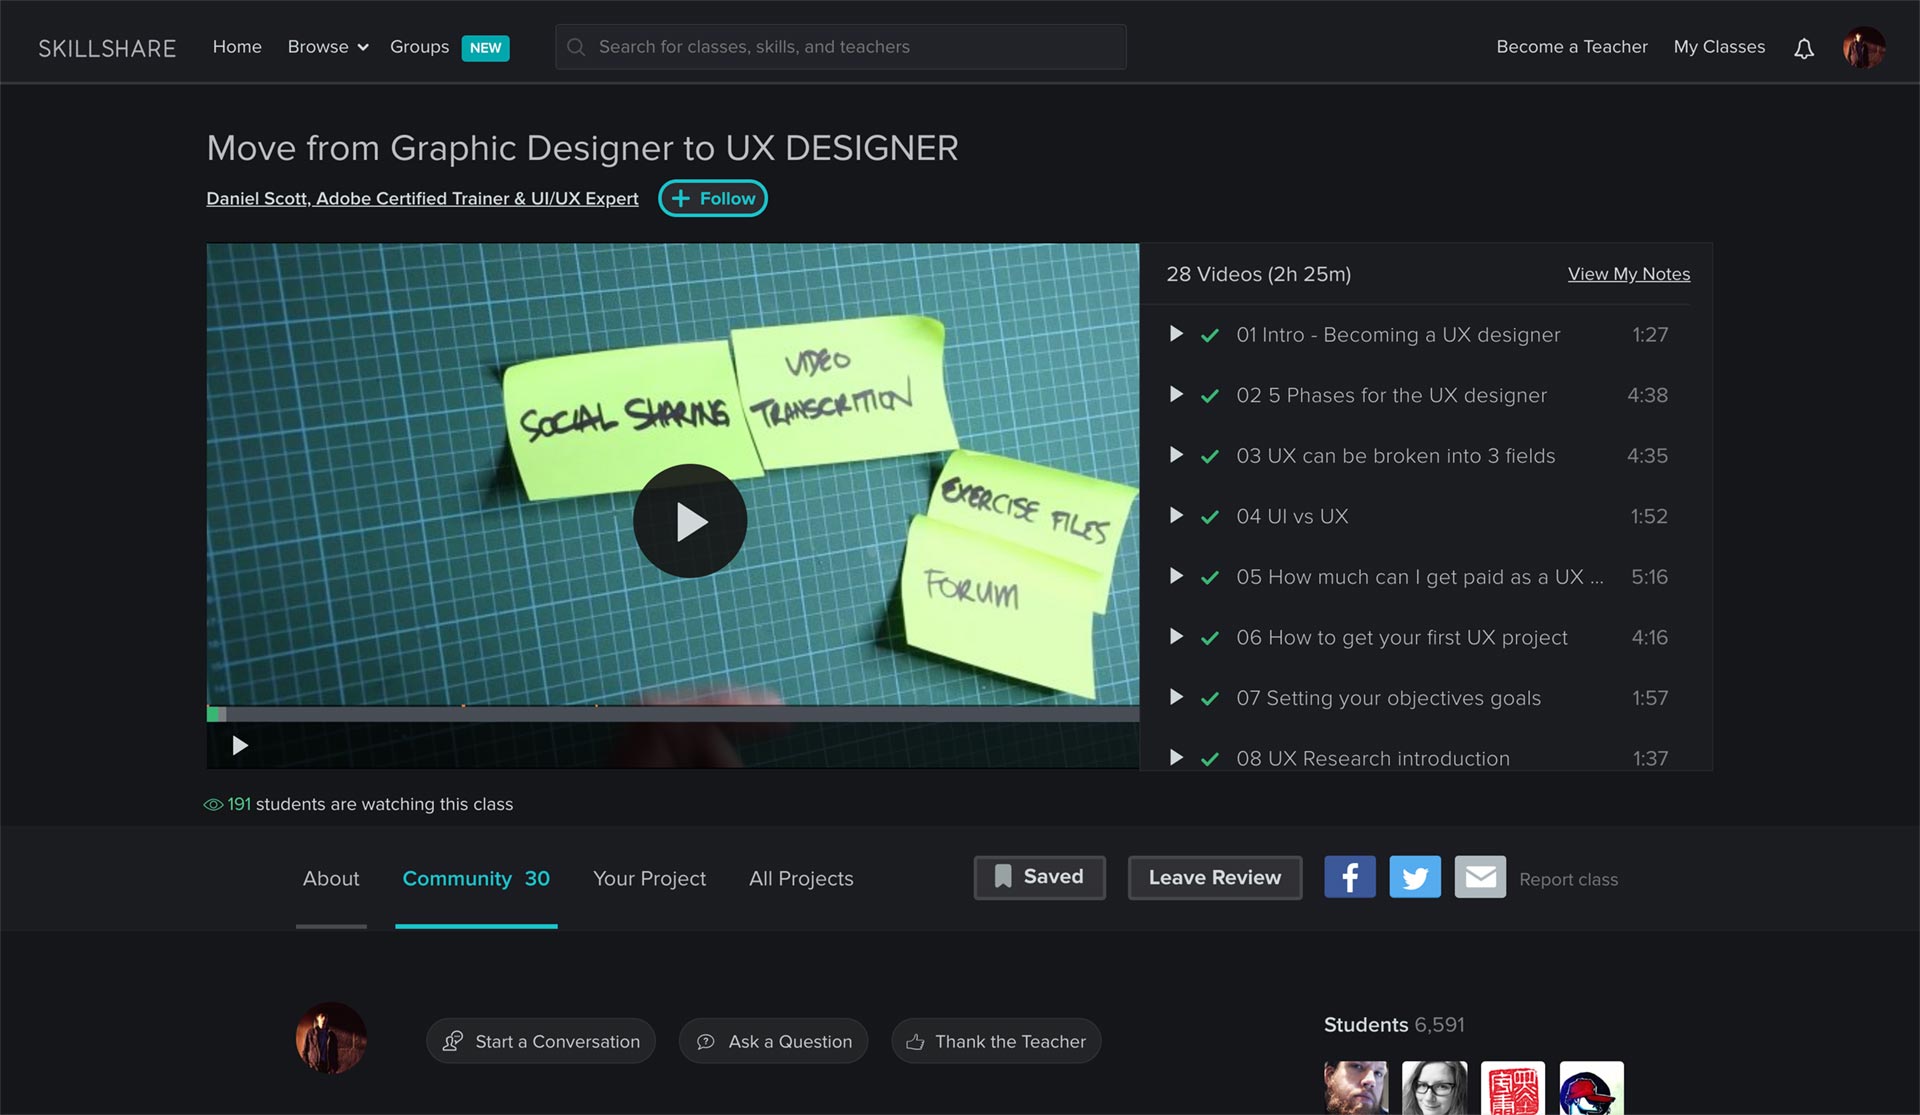Image resolution: width=1920 pixels, height=1115 pixels.
Task: Select lesson '07 Setting your objectives goals'
Action: point(1388,698)
